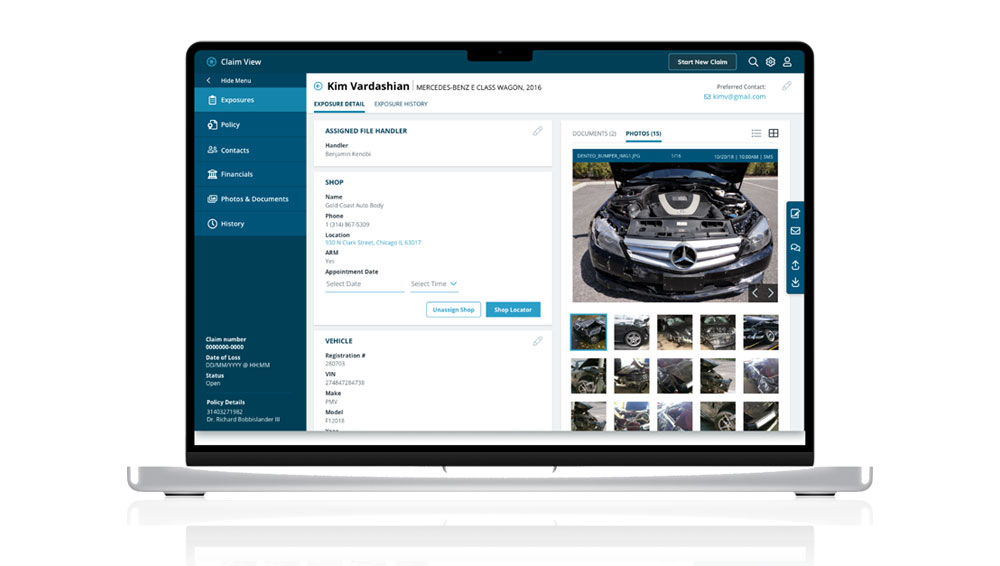This screenshot has width=1000, height=566.
Task: Select Contacts in the sidebar menu
Action: [x=250, y=150]
